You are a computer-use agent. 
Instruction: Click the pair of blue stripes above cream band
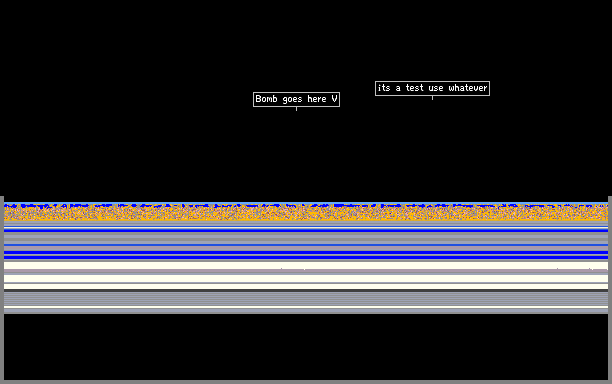(306, 255)
